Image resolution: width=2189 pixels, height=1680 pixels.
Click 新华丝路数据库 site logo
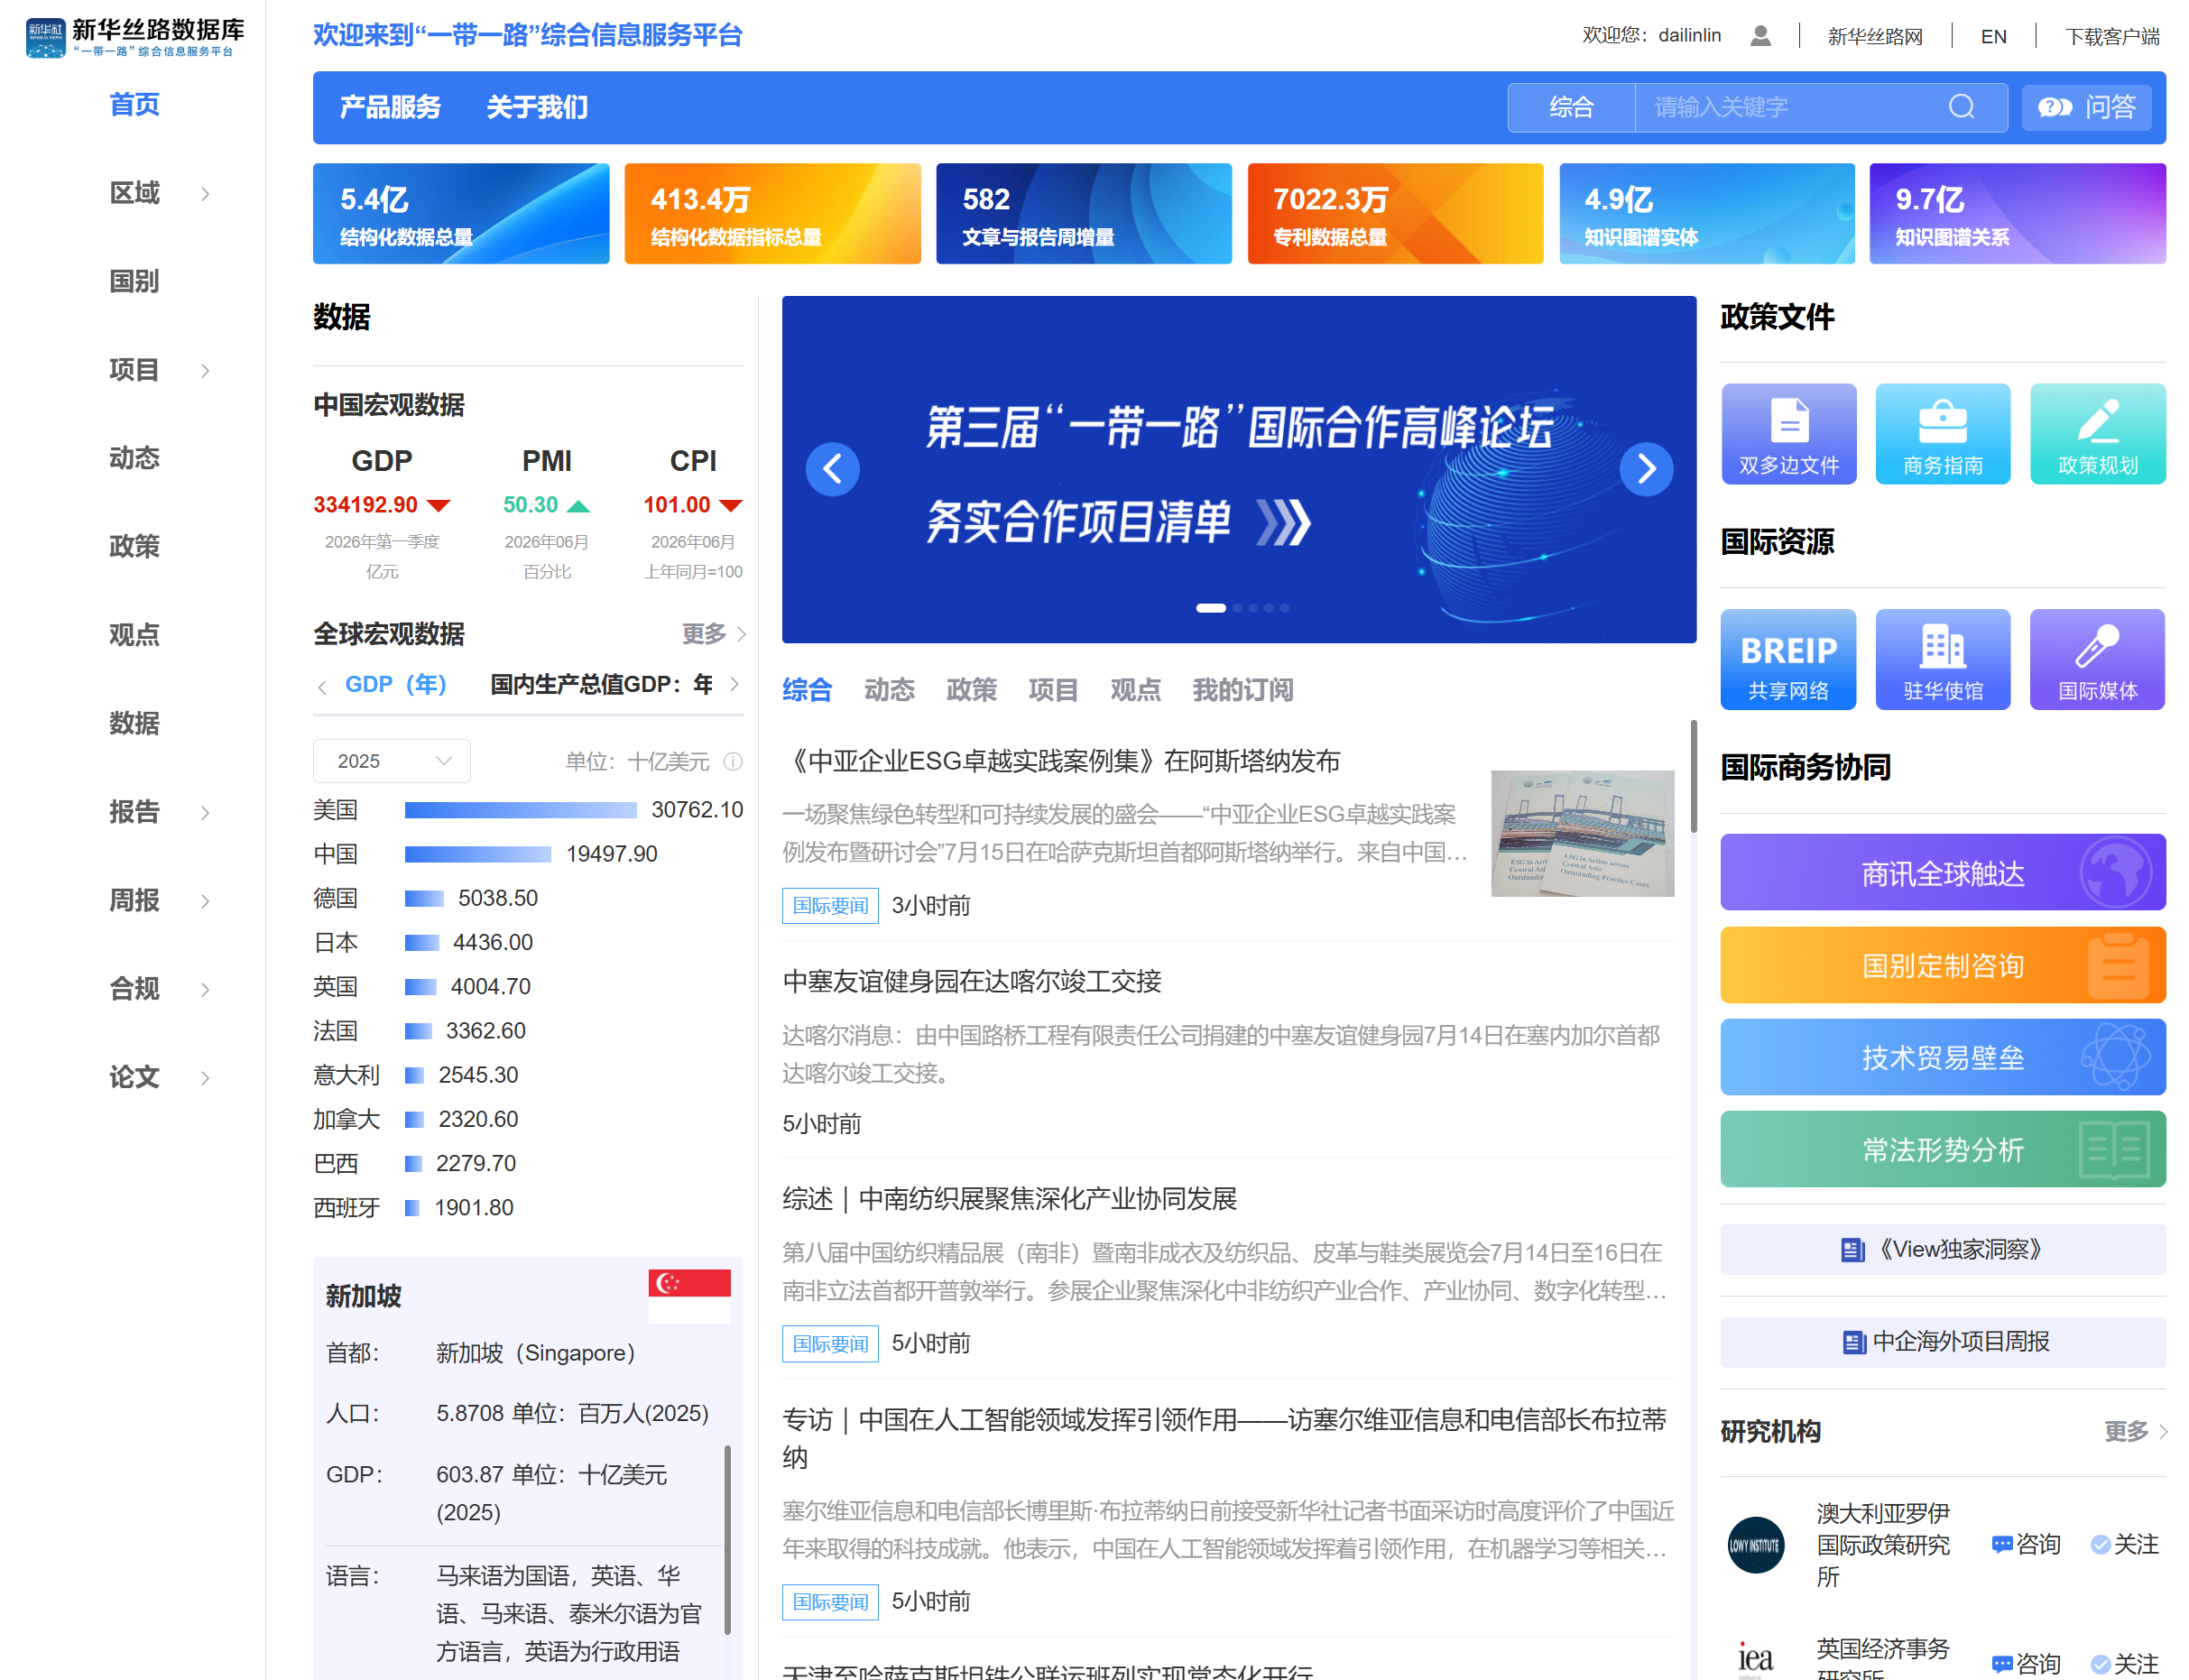tap(134, 38)
